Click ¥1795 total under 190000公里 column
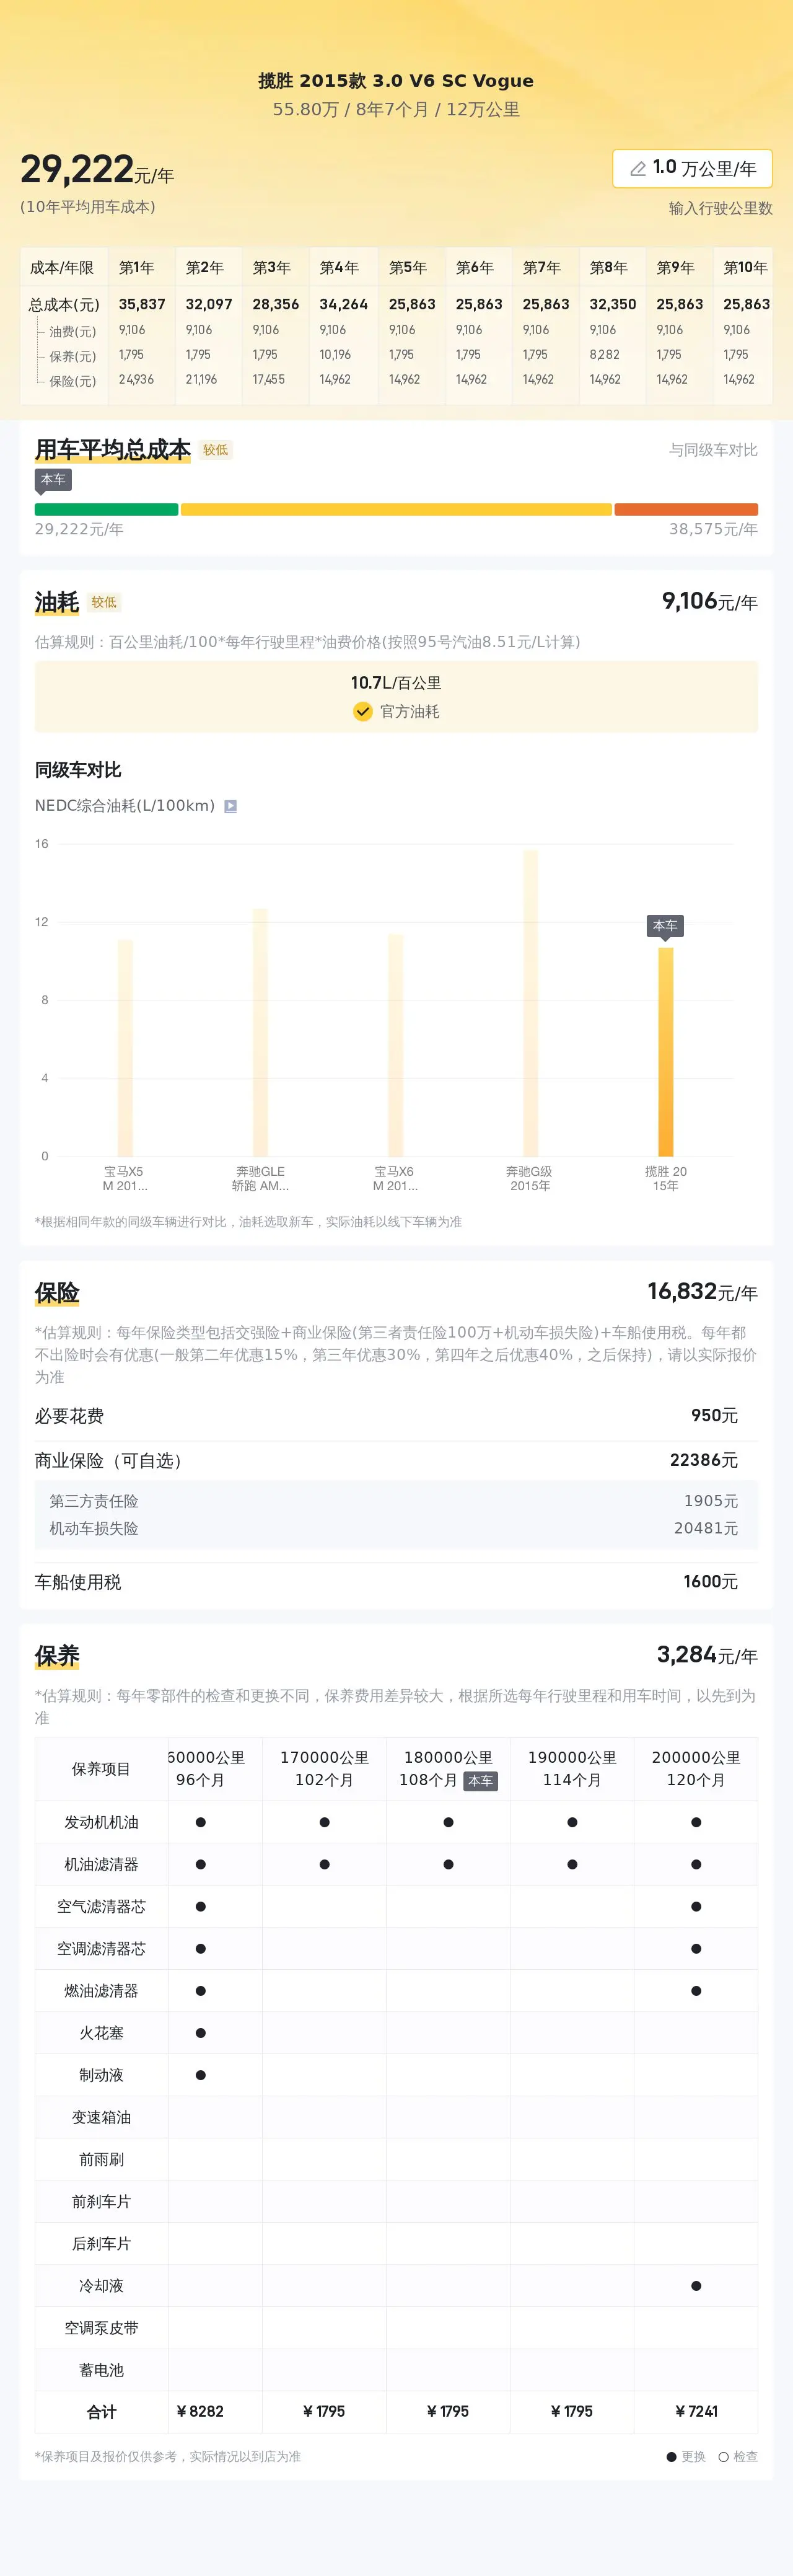Viewport: 793px width, 2576px height. coord(572,2411)
